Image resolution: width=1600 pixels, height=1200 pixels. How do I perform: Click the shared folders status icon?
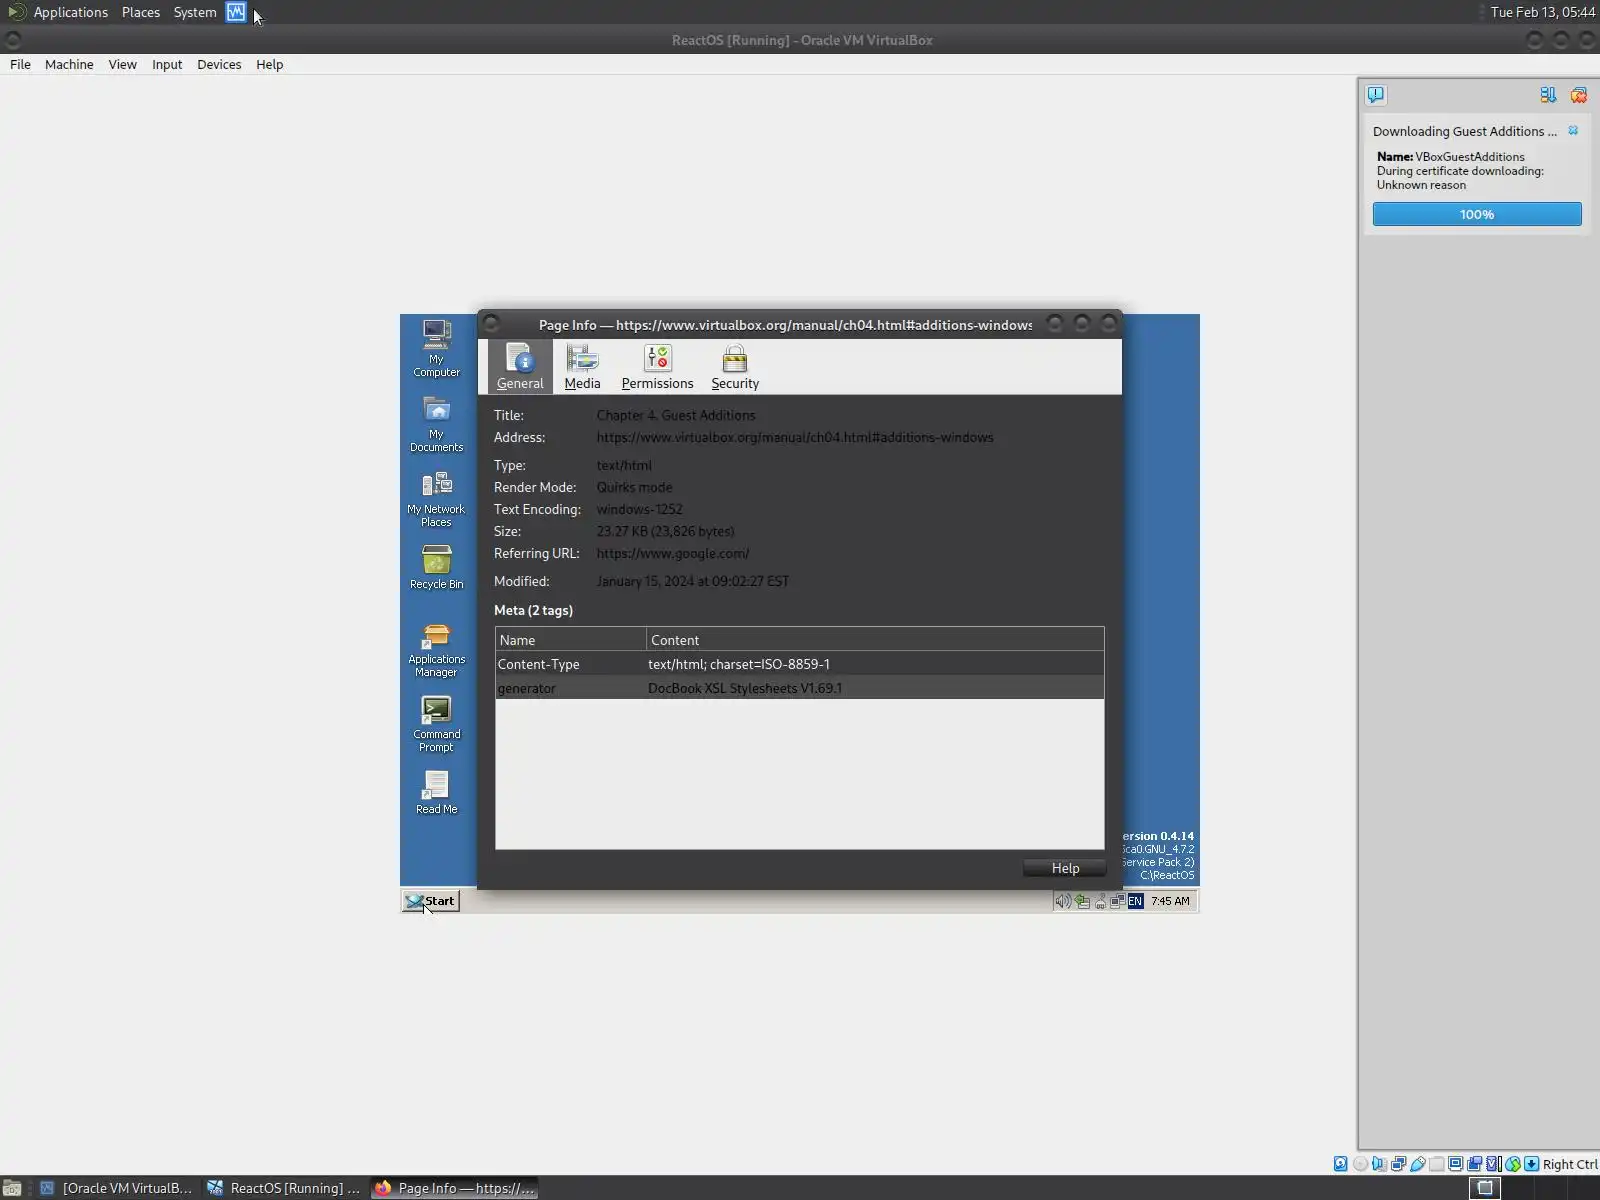[1436, 1164]
